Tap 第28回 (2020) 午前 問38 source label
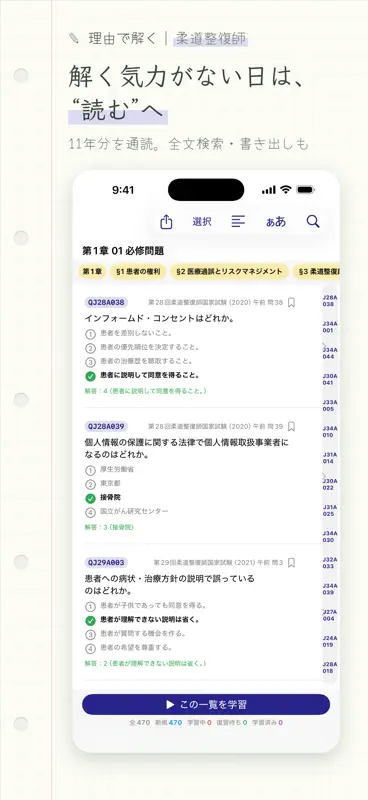Viewport: 368px width, 800px height. 215,303
